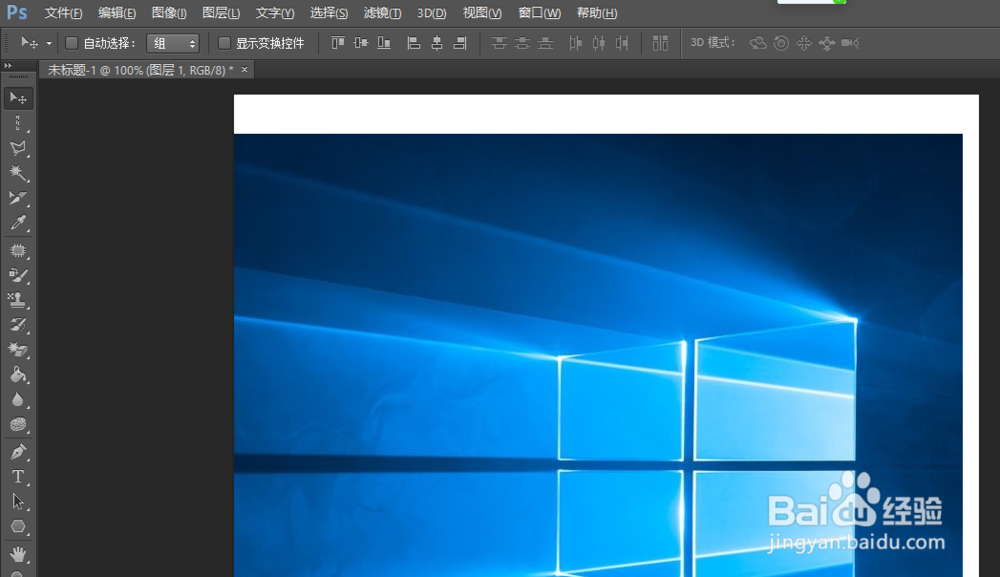1000x577 pixels.
Task: Expand the toolbox with double-arrow
Action: [8, 66]
